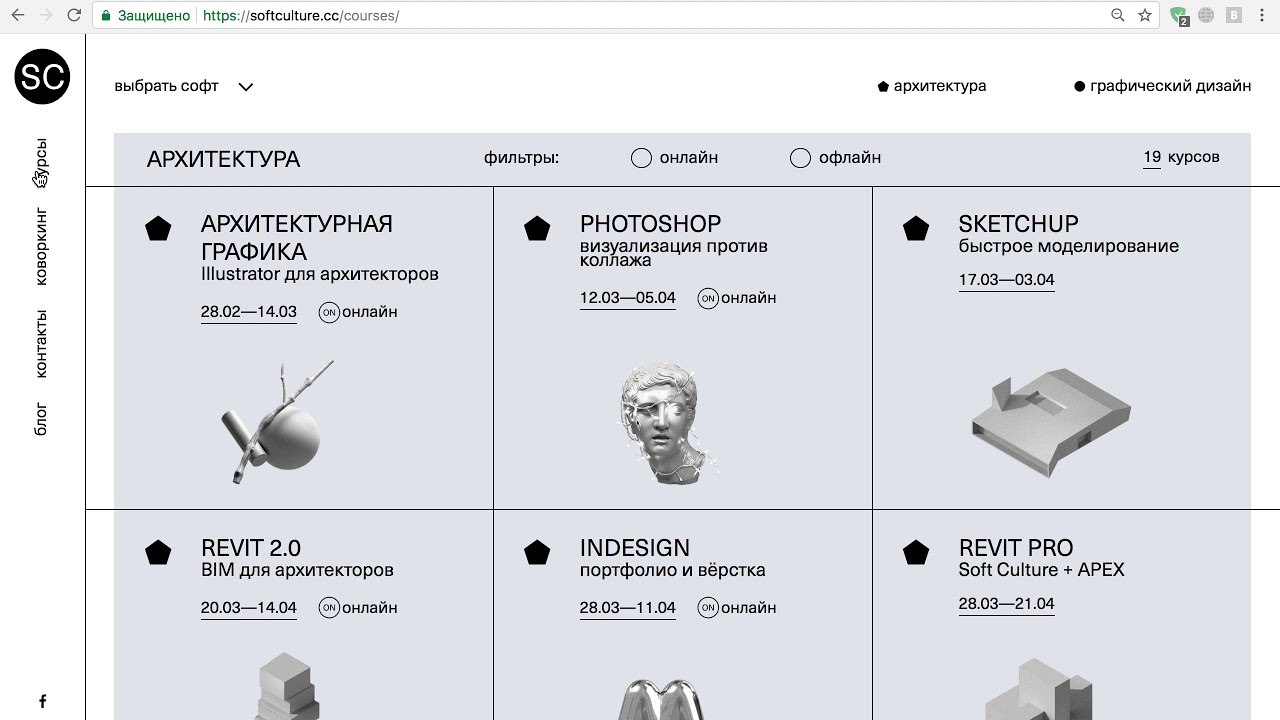The width and height of the screenshot is (1280, 720).
Task: Click the SC logo icon
Action: [42, 76]
